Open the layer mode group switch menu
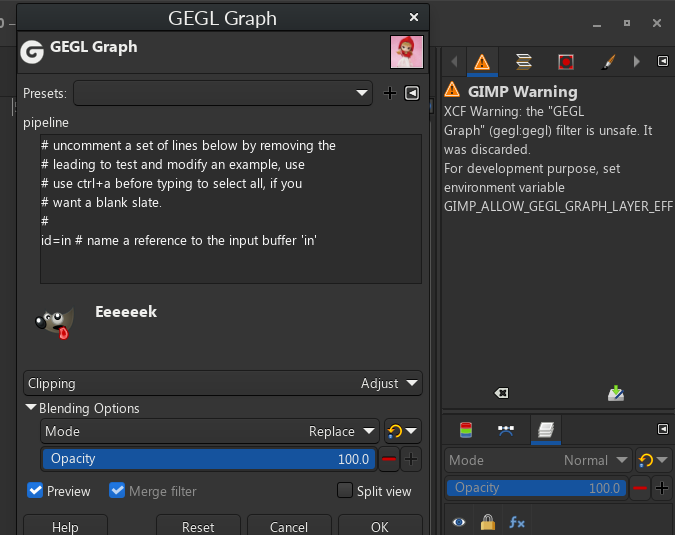Screen dimensions: 675x535 click(x=653, y=460)
